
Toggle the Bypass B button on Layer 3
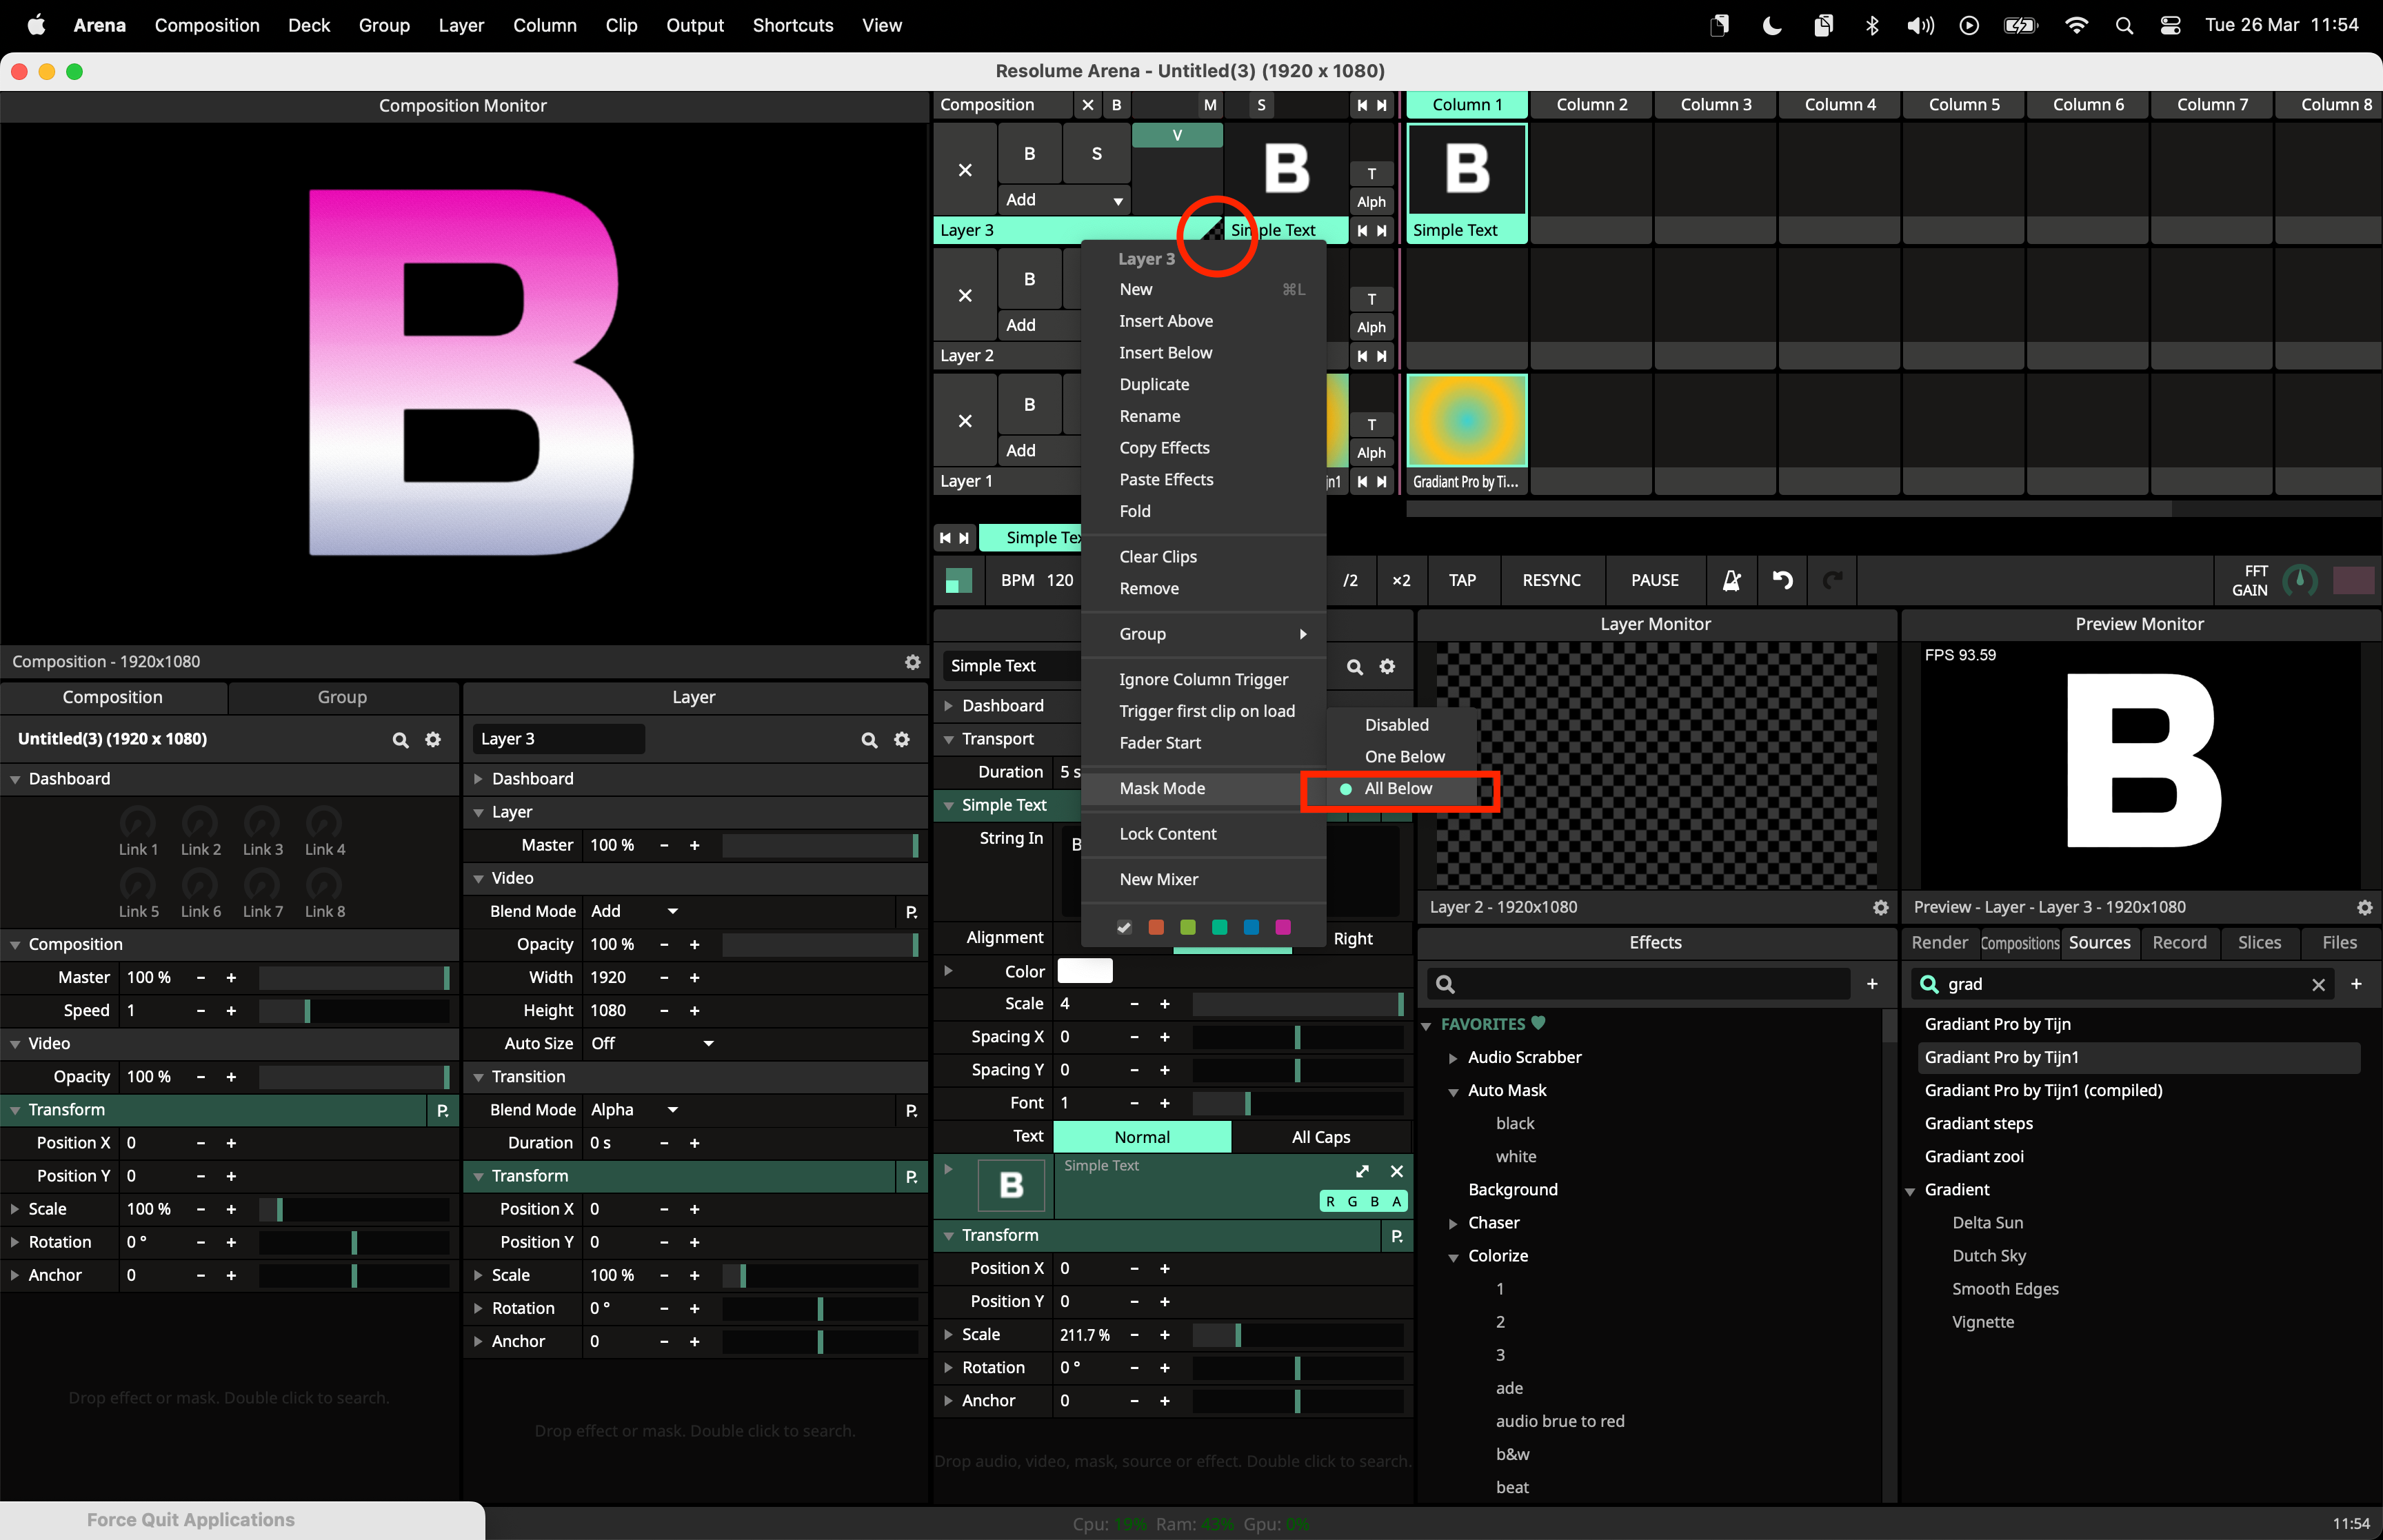click(1029, 154)
